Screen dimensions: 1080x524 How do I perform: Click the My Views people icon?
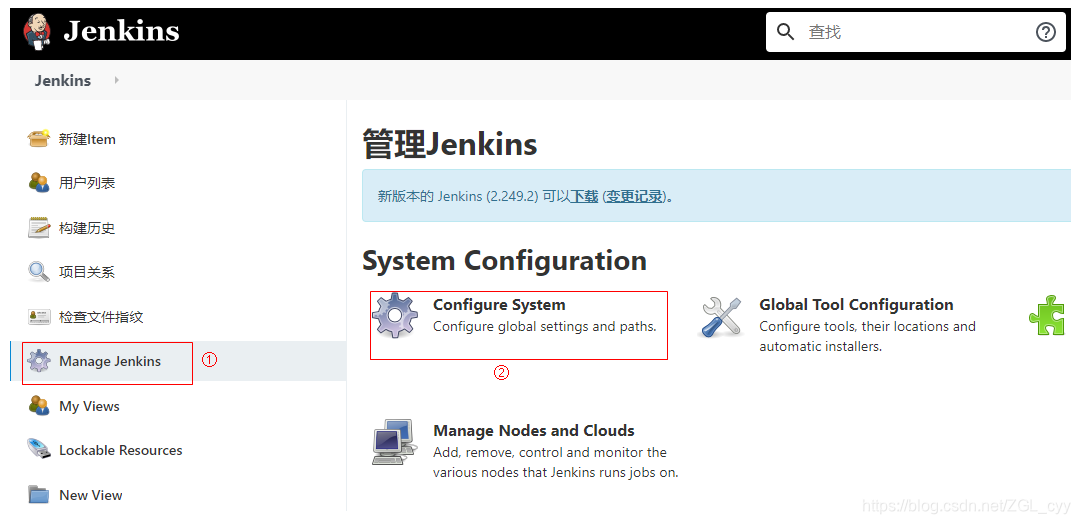coord(39,406)
